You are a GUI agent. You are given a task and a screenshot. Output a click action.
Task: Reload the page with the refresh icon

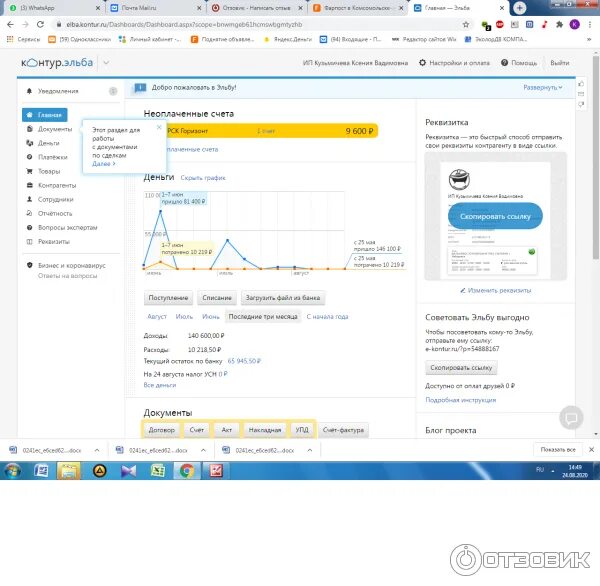coord(40,24)
